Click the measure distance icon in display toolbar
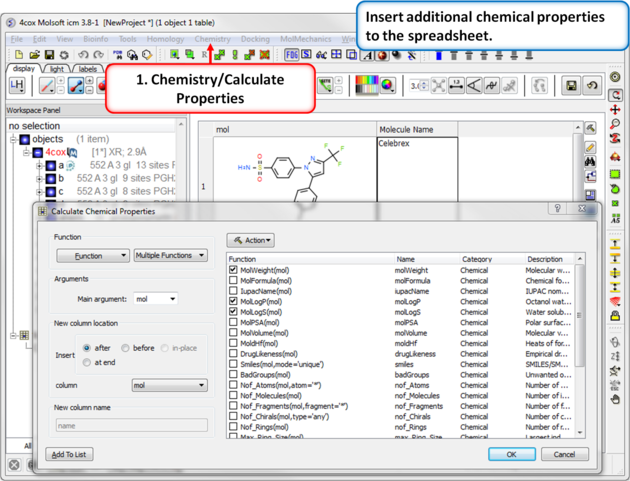630x481 pixels. (456, 87)
